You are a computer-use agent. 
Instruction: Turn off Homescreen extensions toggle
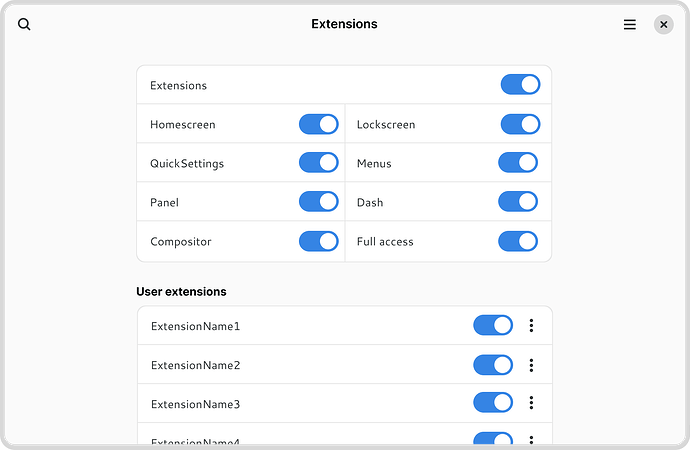(318, 124)
